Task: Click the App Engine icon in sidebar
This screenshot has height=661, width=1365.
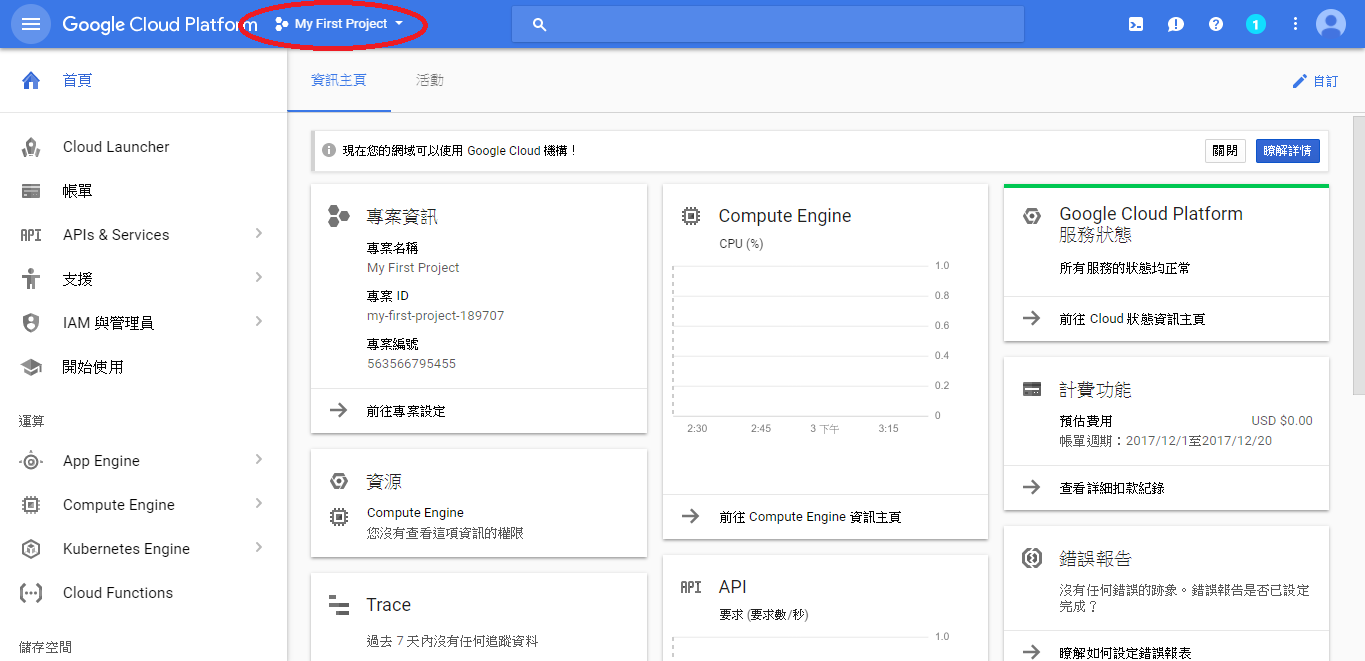Action: click(x=31, y=461)
